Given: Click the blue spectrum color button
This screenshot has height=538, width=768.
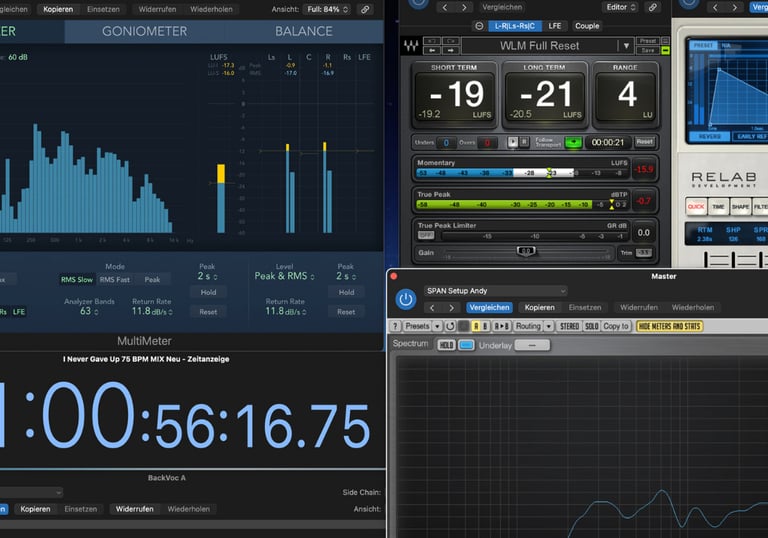Looking at the screenshot, I should coord(466,345).
